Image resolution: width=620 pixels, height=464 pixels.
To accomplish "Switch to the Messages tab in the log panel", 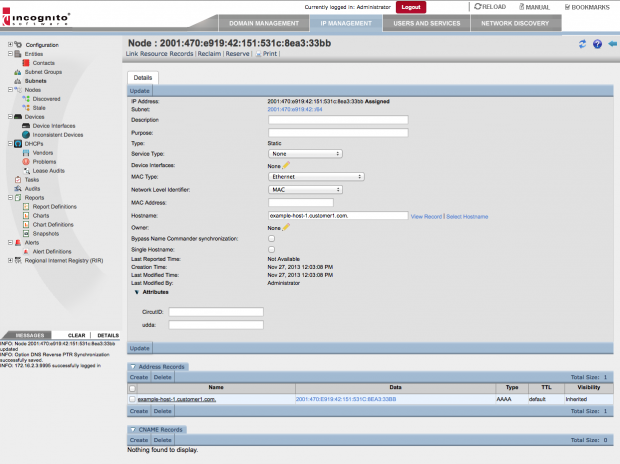I will point(30,335).
